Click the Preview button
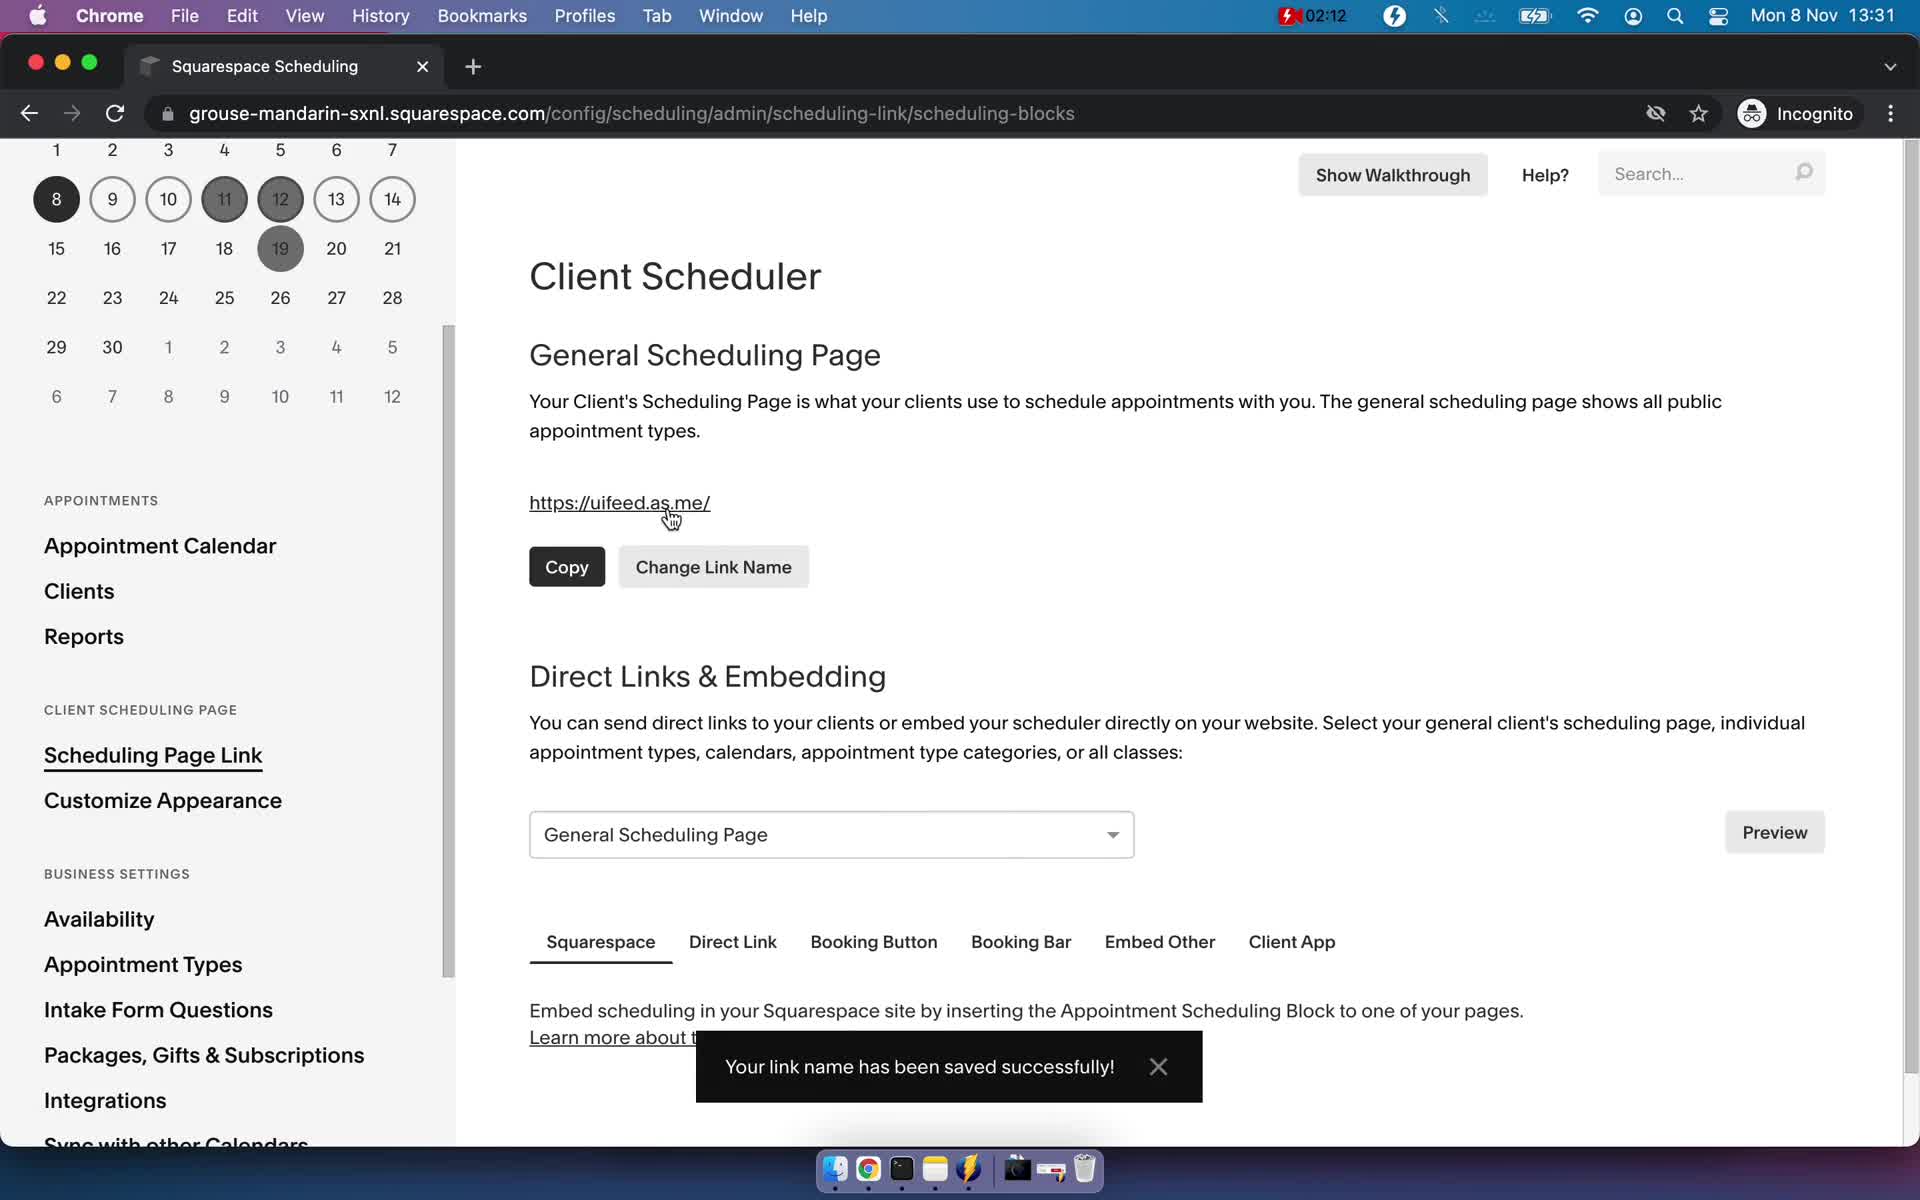 coord(1774,832)
